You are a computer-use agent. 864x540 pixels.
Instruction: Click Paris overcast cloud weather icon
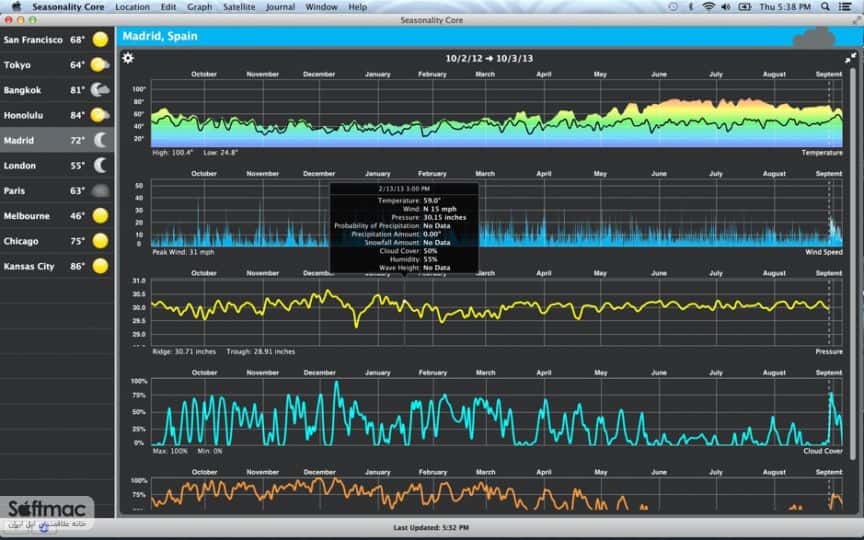100,191
